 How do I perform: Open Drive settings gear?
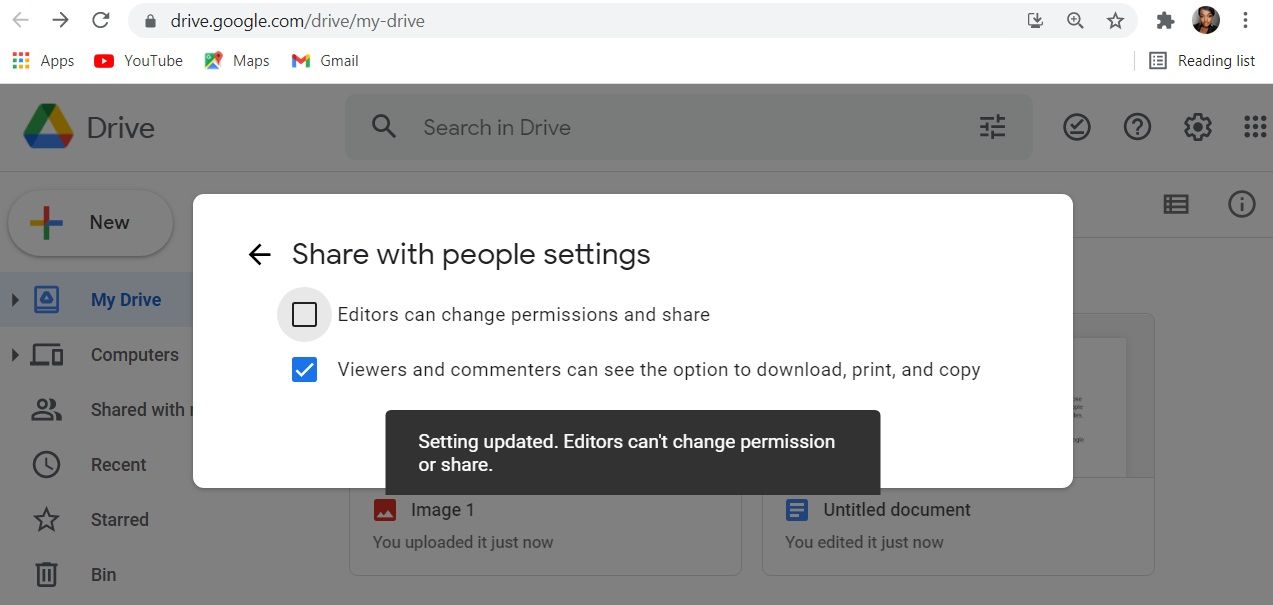pyautogui.click(x=1197, y=127)
